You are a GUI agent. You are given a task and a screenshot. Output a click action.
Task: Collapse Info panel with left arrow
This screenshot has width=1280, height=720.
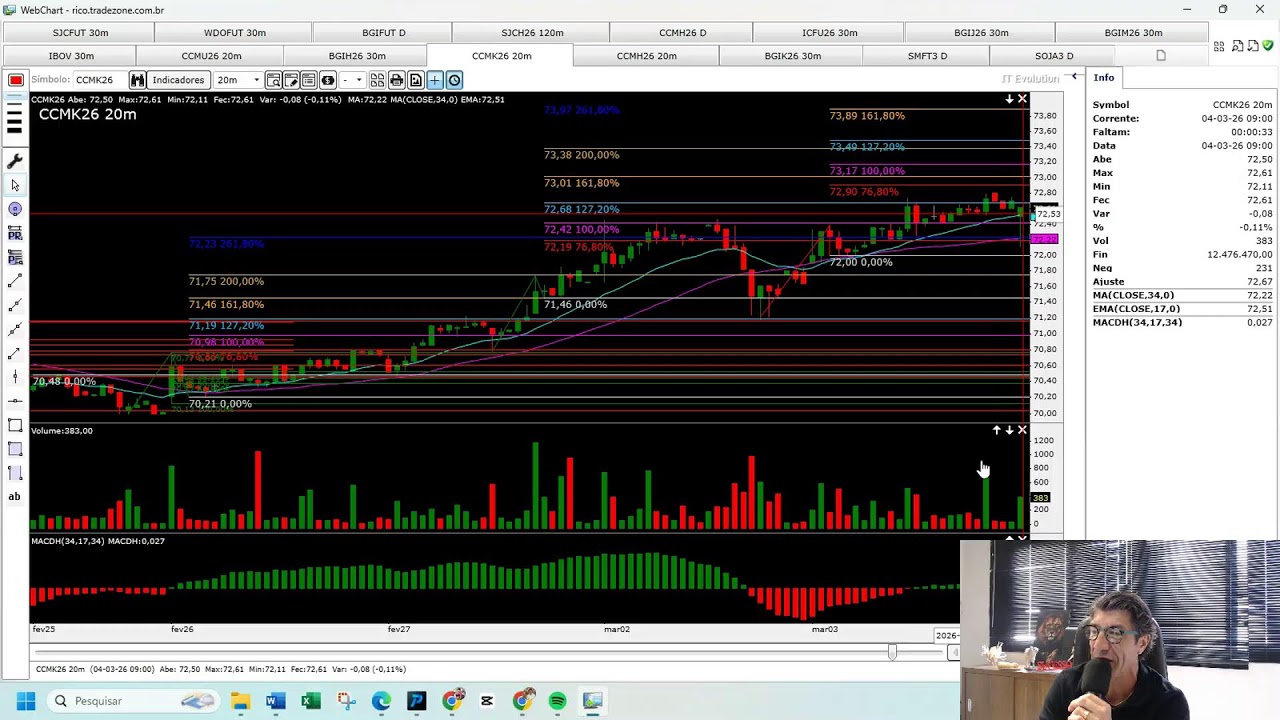(1074, 77)
